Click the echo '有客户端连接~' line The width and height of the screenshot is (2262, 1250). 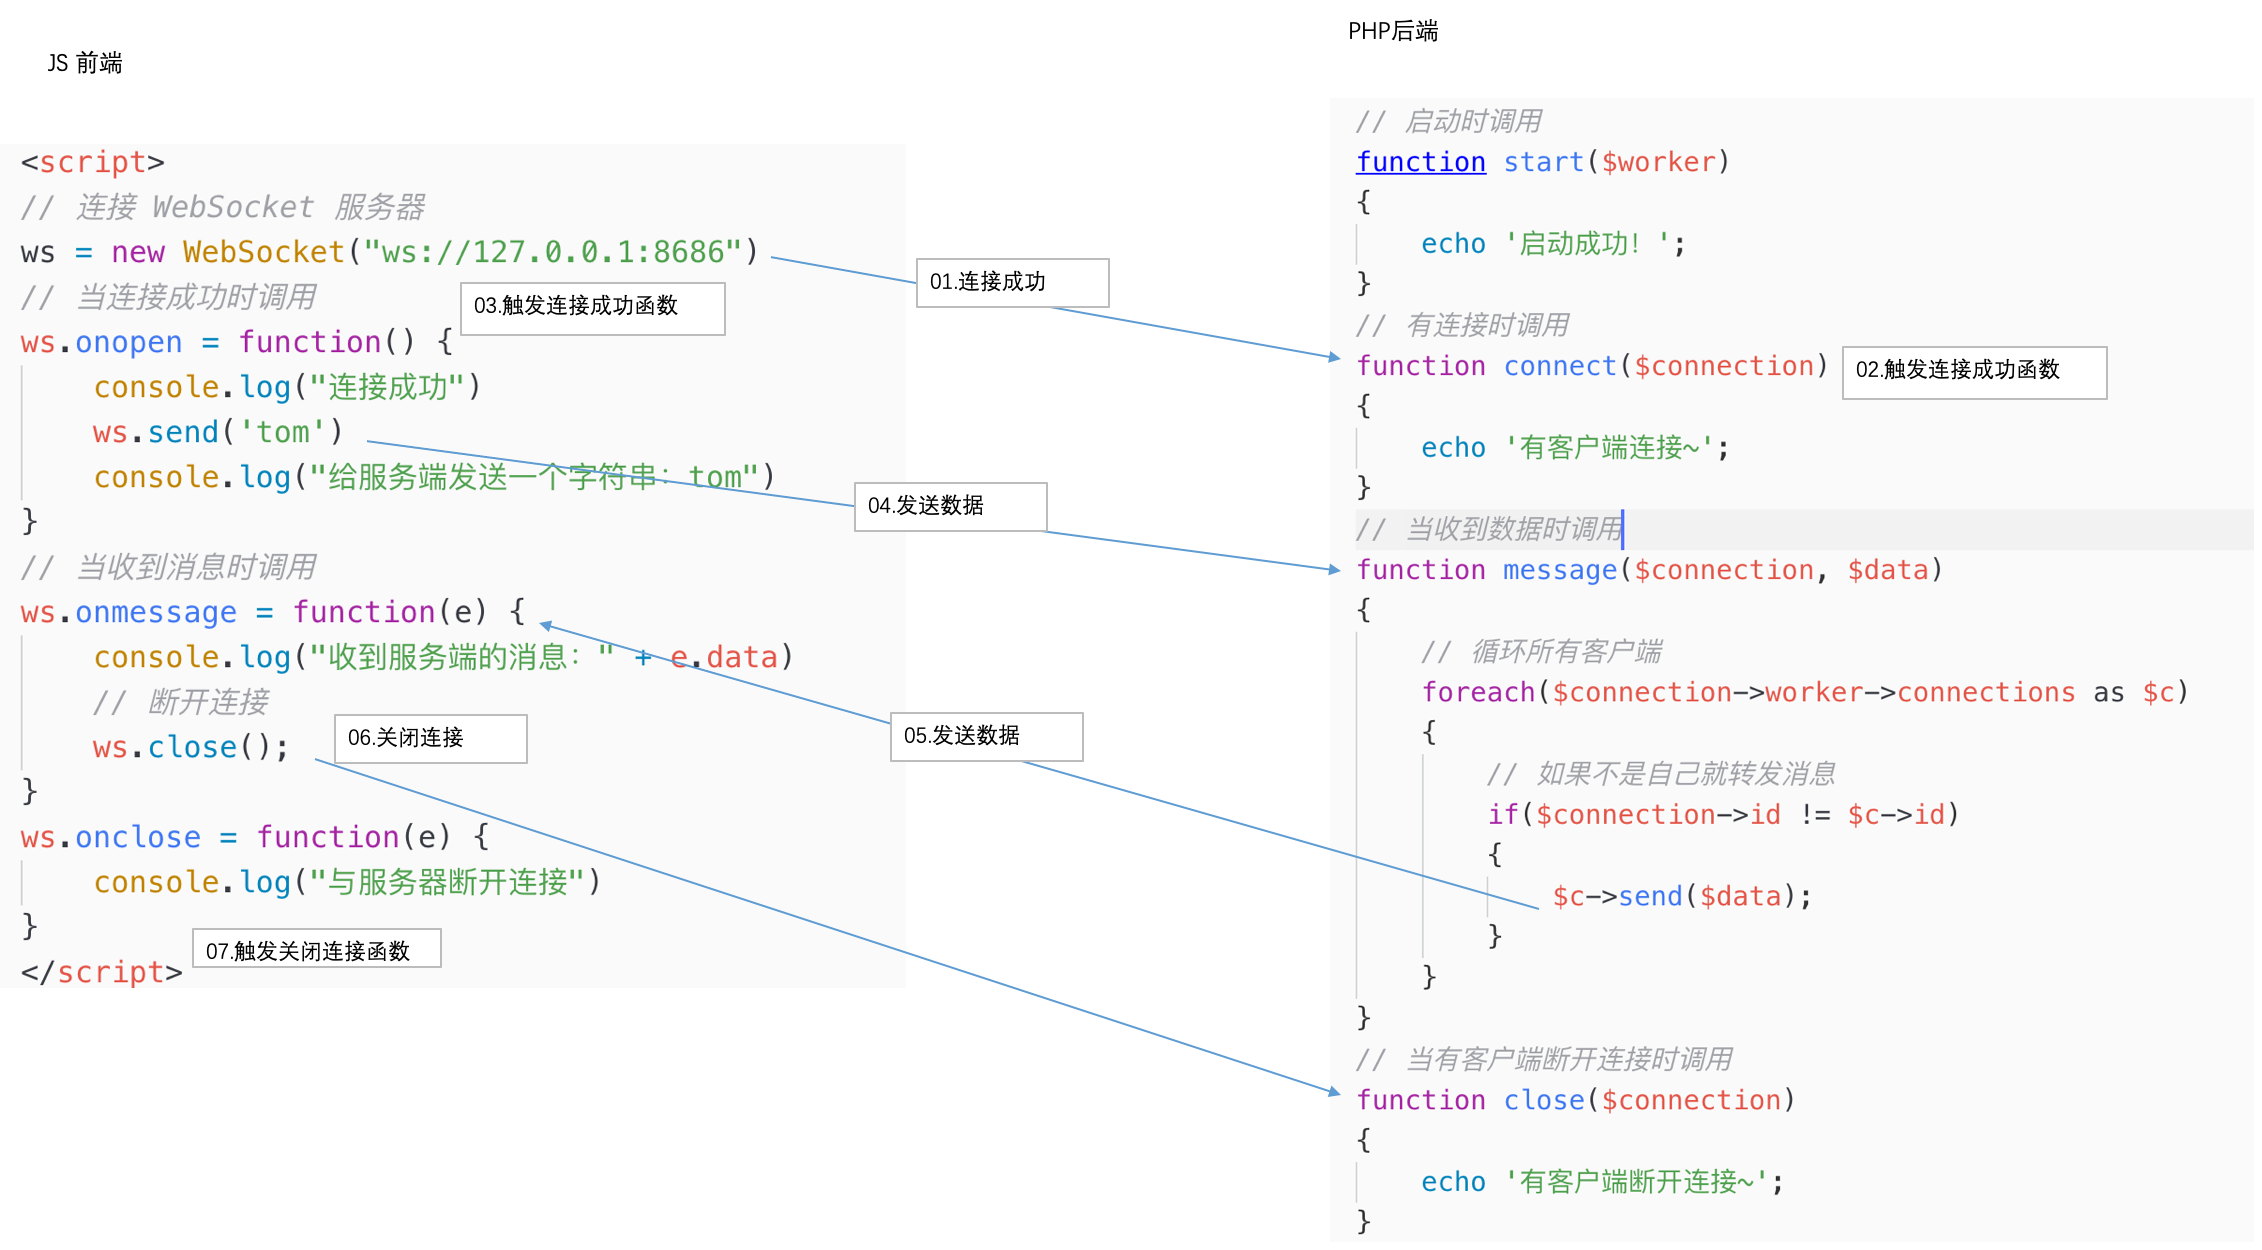coord(1575,448)
